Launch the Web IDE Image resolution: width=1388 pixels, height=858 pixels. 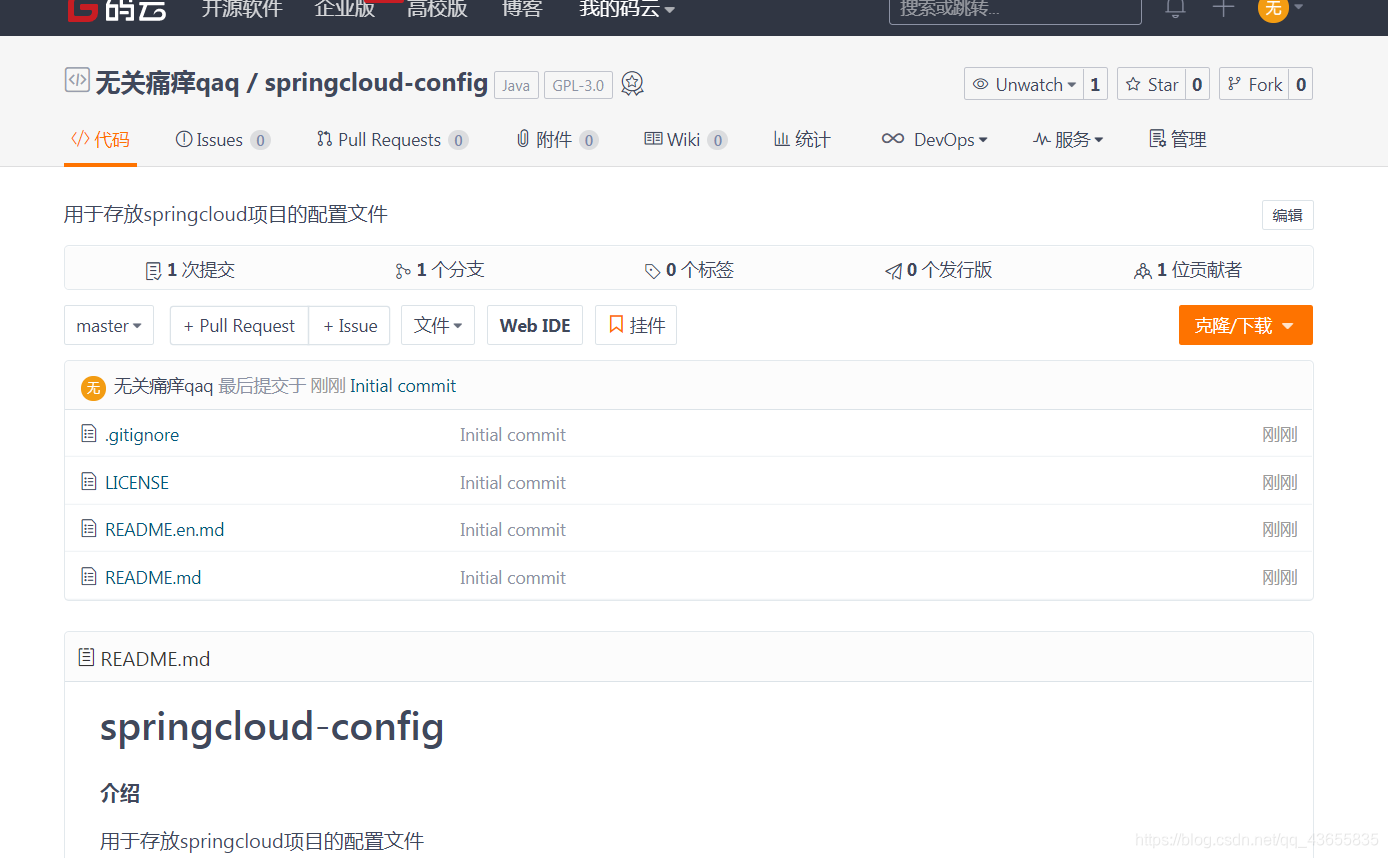coord(535,325)
